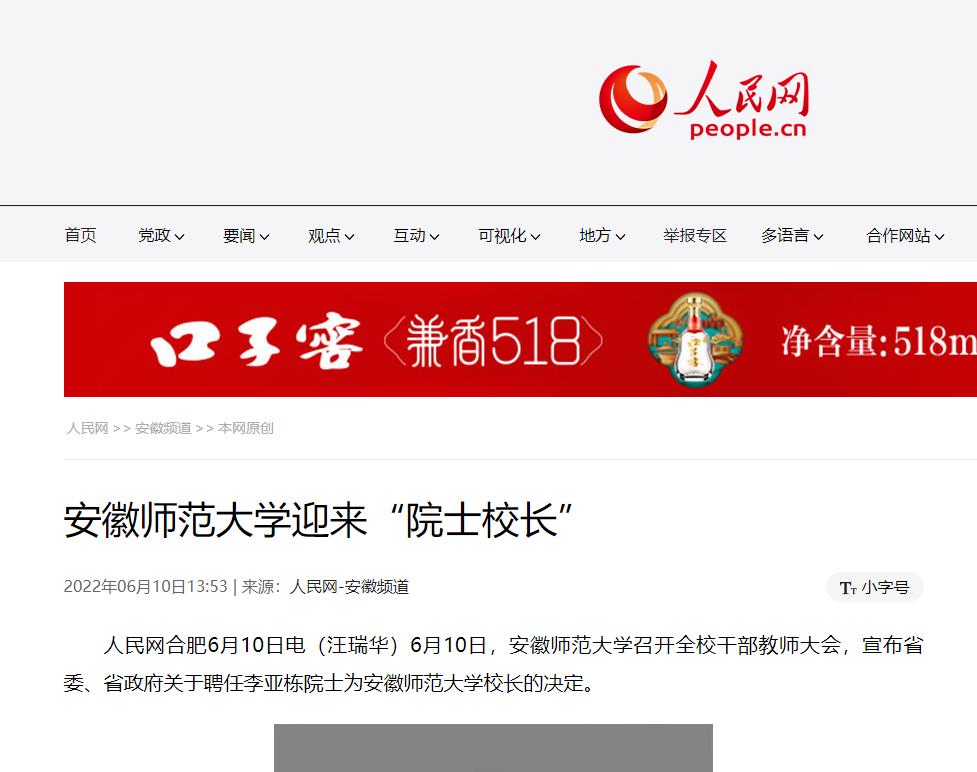Click the 口子窖 兼香518 banner ad

pos(520,339)
